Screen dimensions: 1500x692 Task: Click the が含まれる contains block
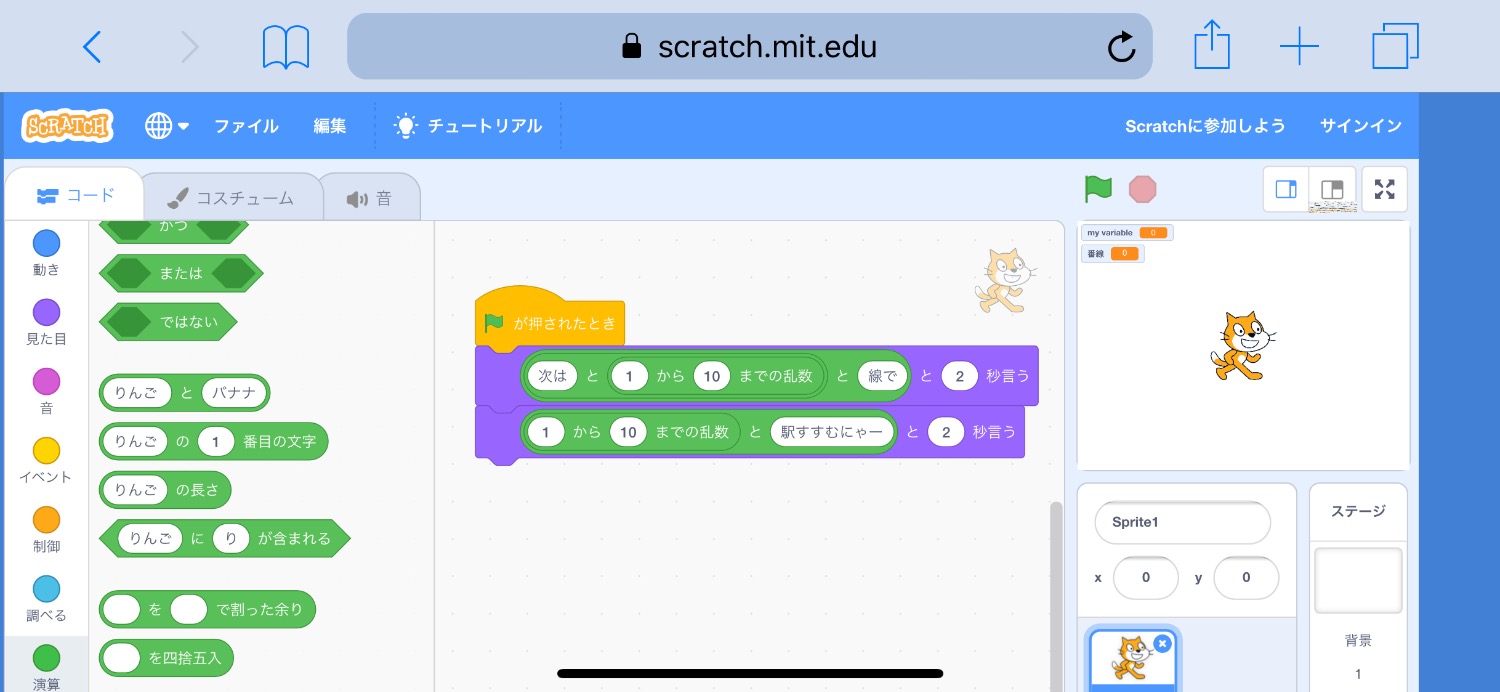[x=225, y=538]
